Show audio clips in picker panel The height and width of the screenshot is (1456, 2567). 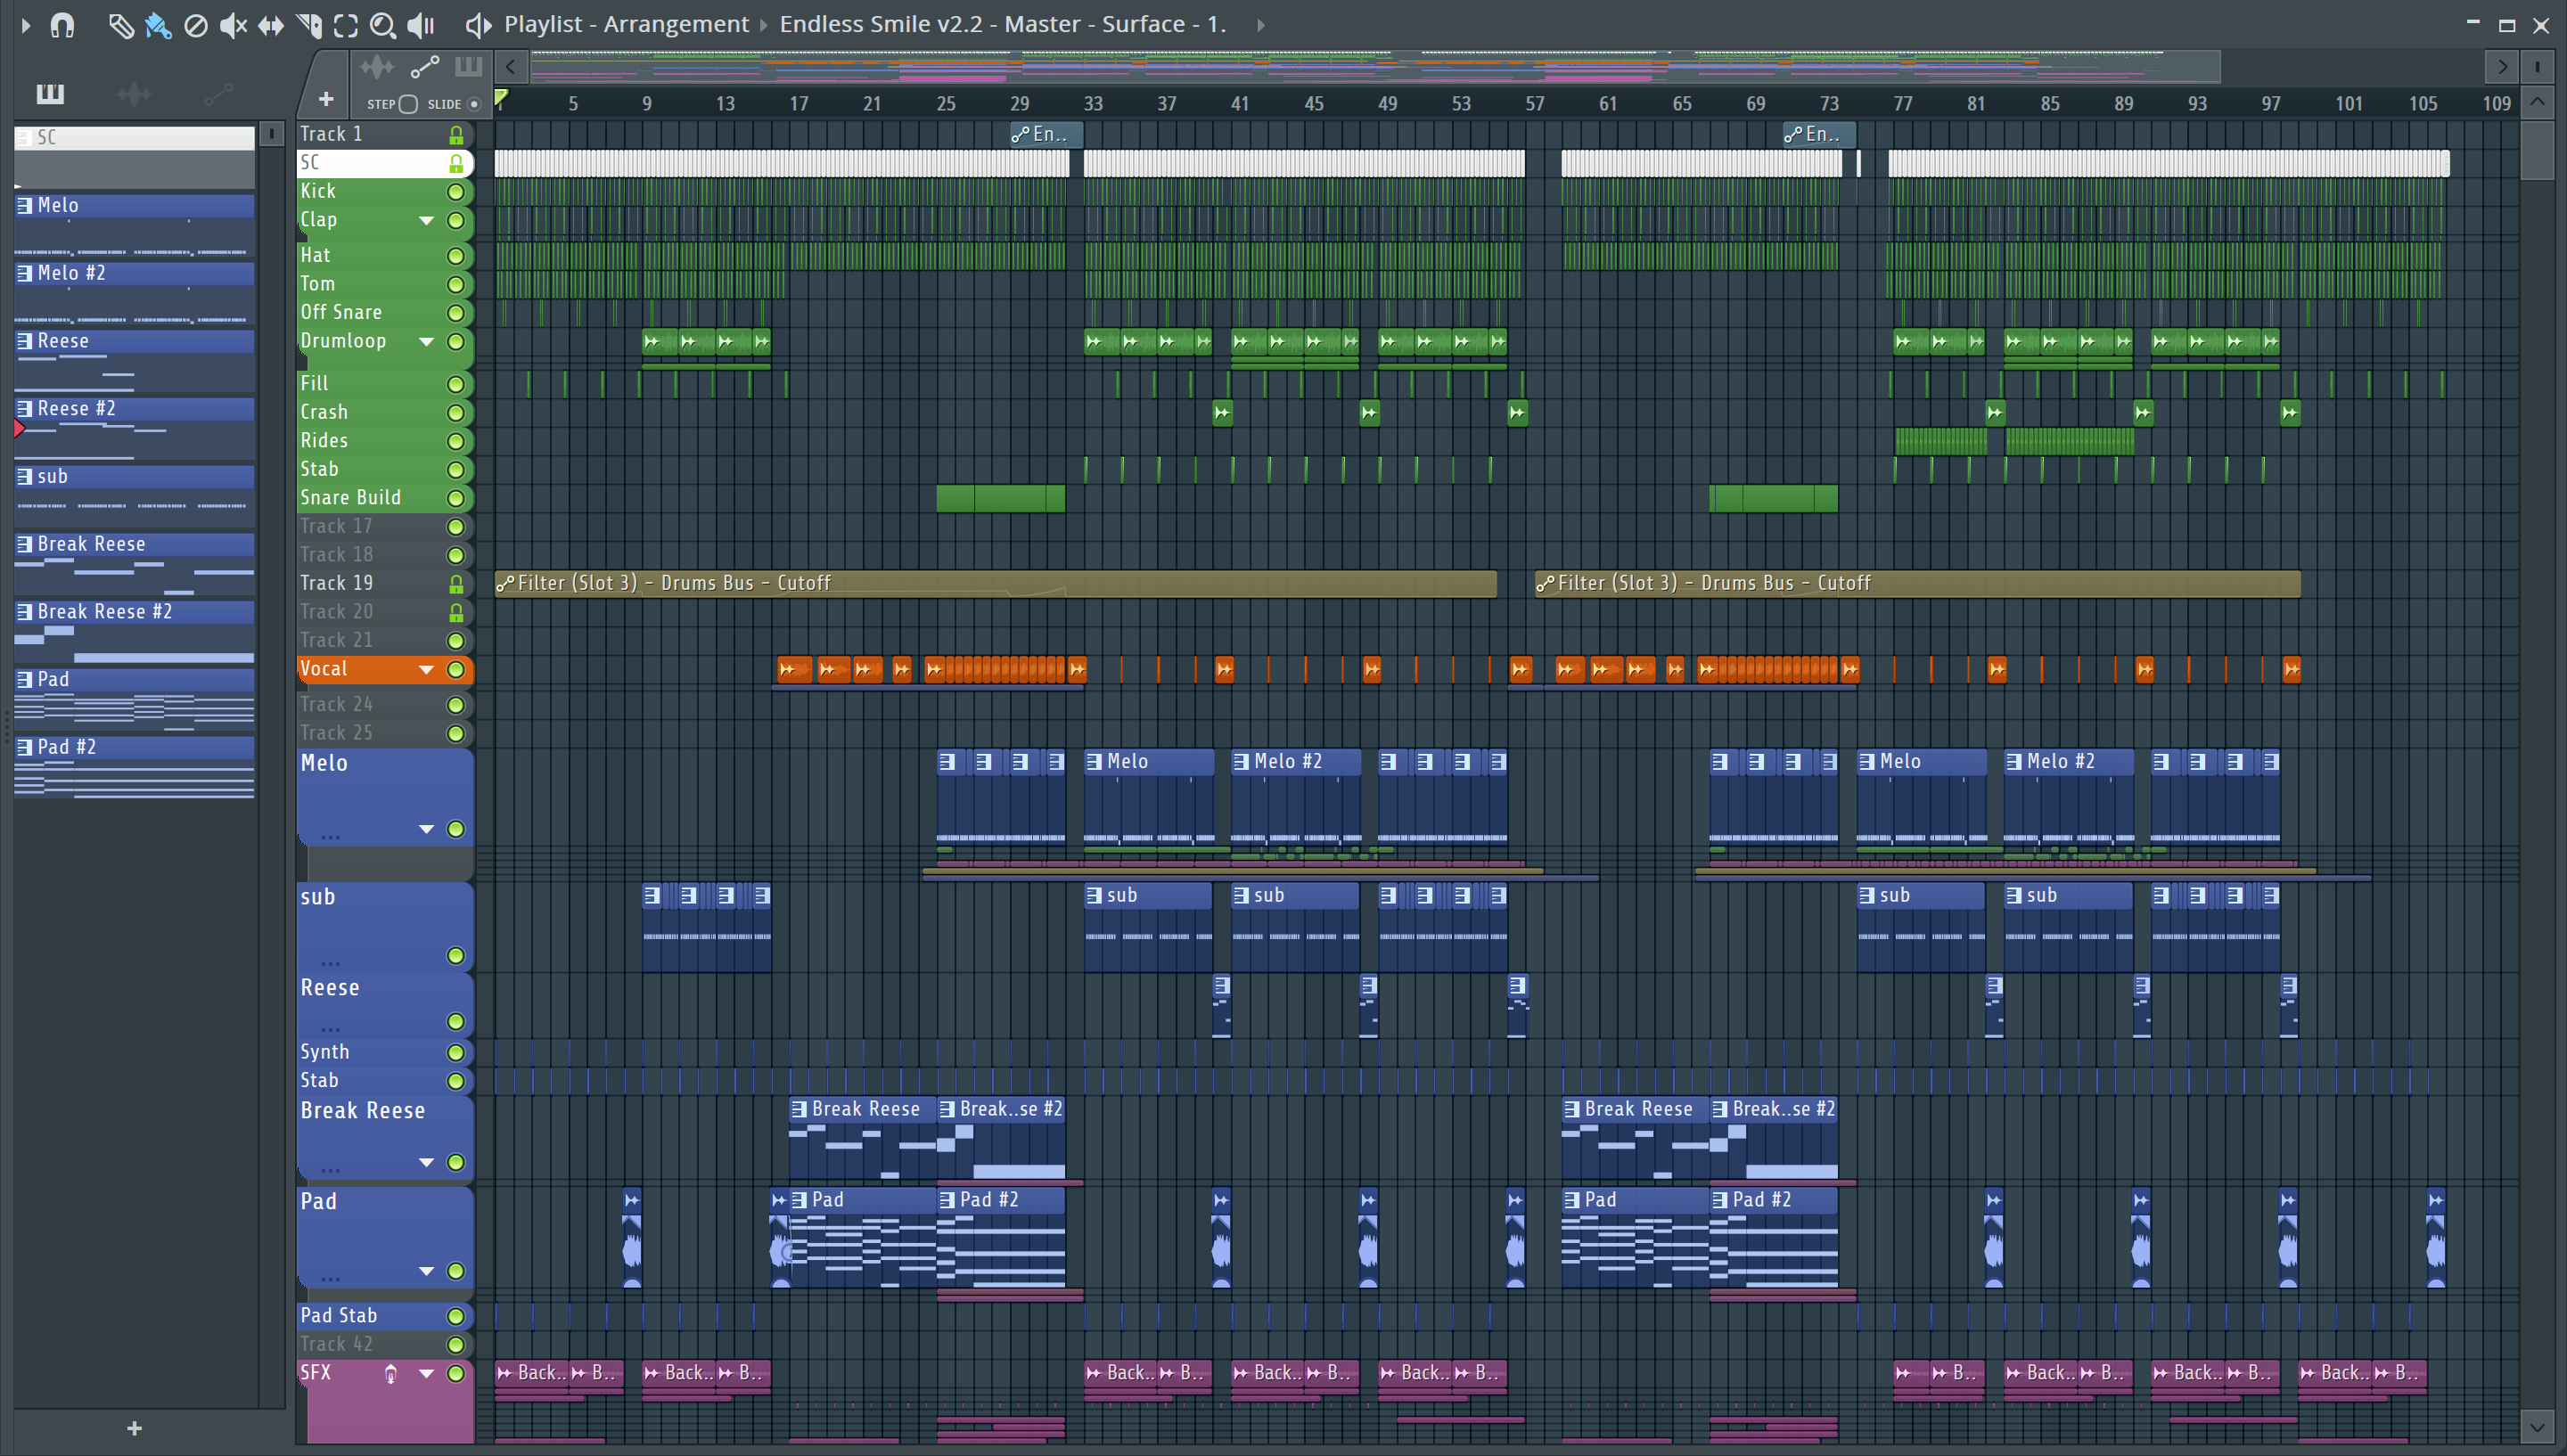click(x=134, y=94)
